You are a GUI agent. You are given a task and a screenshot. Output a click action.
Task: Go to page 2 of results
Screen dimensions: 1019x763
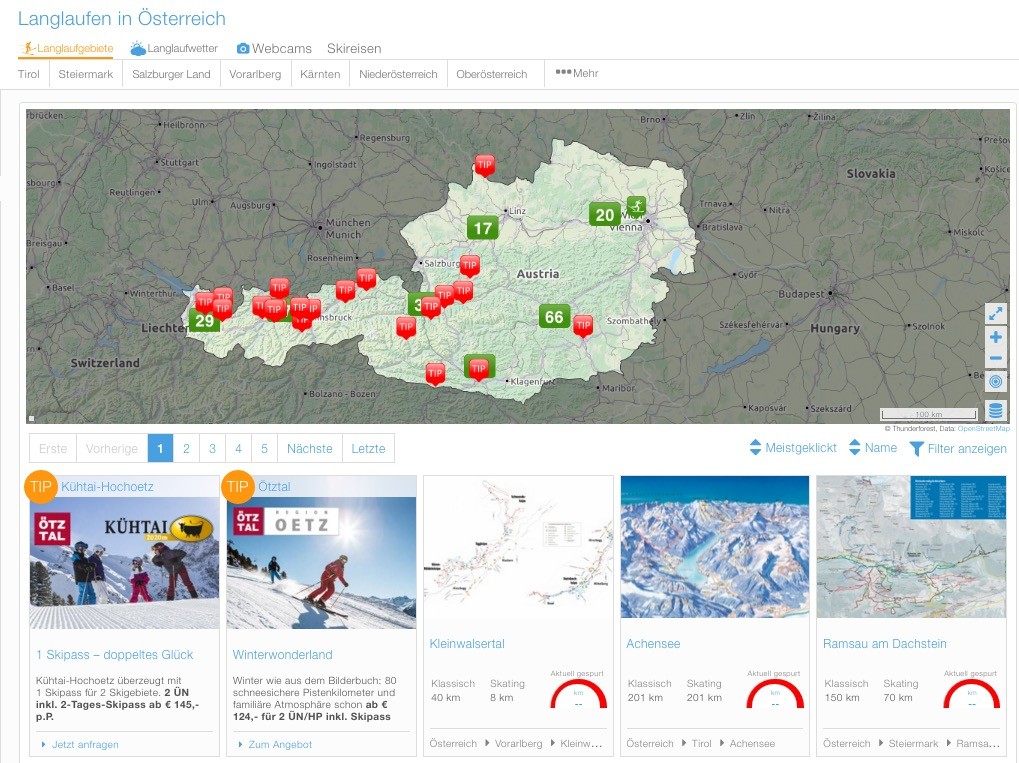(186, 449)
